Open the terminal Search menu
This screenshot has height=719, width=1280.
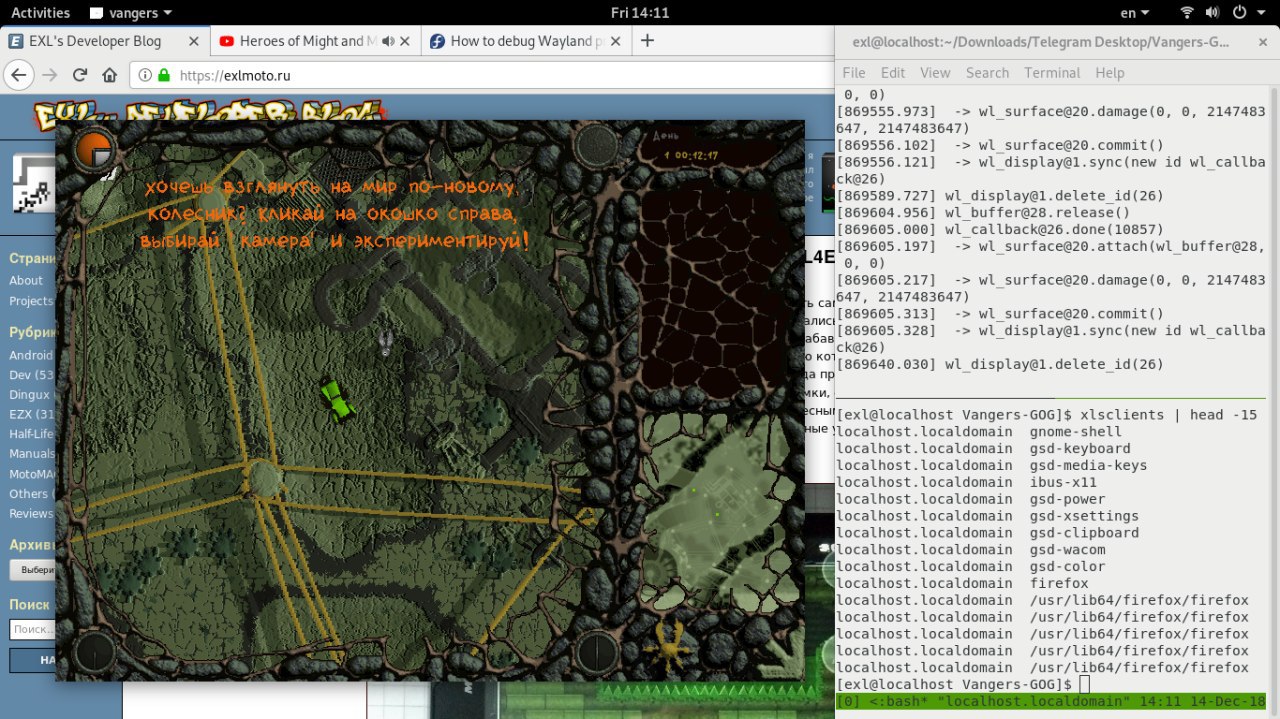click(x=987, y=73)
